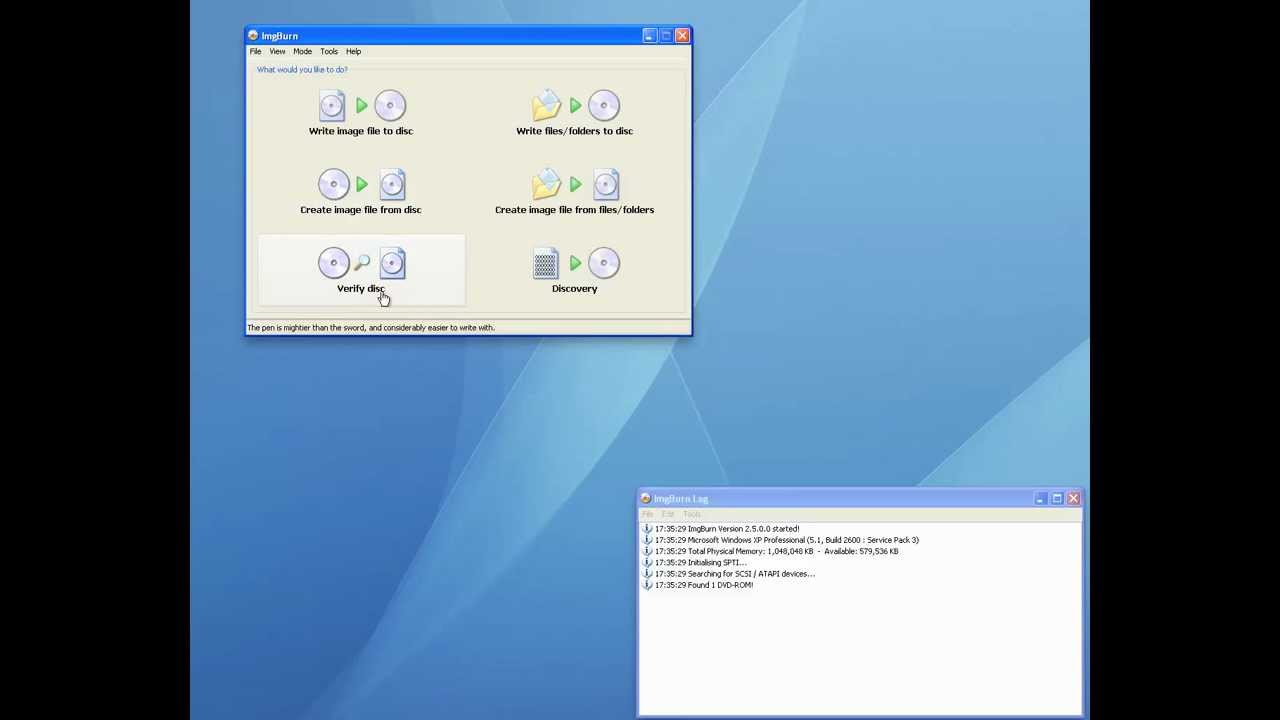This screenshot has height=720, width=1280.
Task: Open the Edit menu in ImgBurn Log window
Action: click(x=668, y=514)
